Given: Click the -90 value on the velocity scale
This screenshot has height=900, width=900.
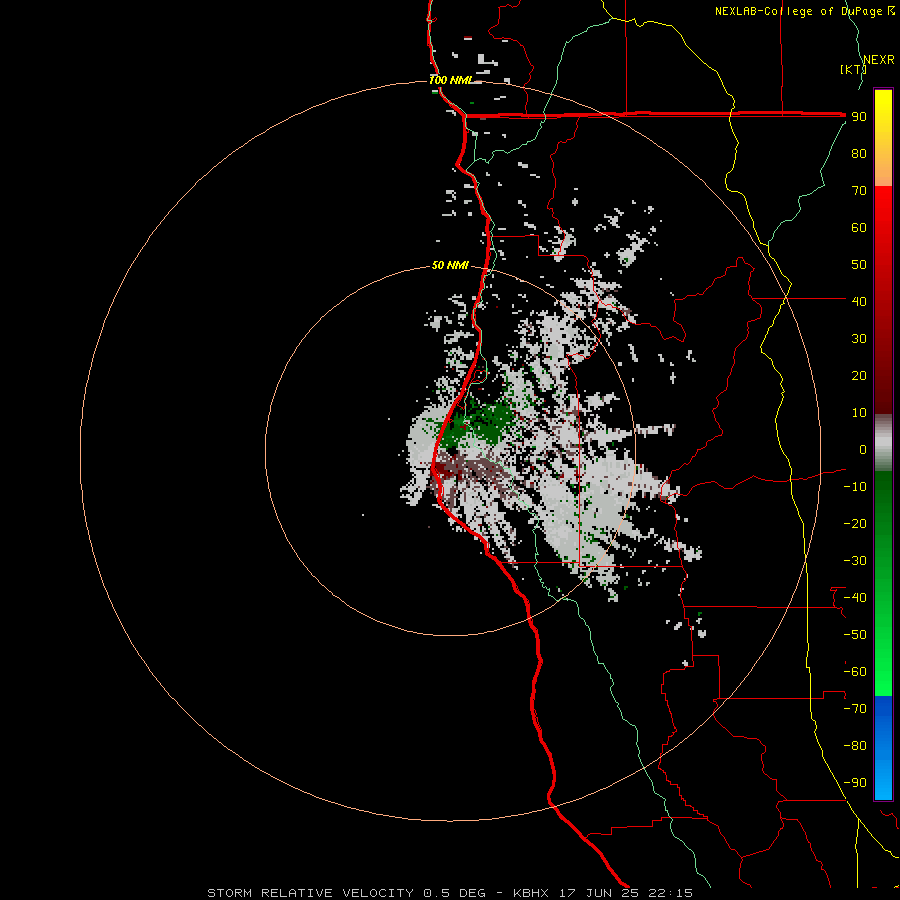Looking at the screenshot, I should pyautogui.click(x=855, y=783).
